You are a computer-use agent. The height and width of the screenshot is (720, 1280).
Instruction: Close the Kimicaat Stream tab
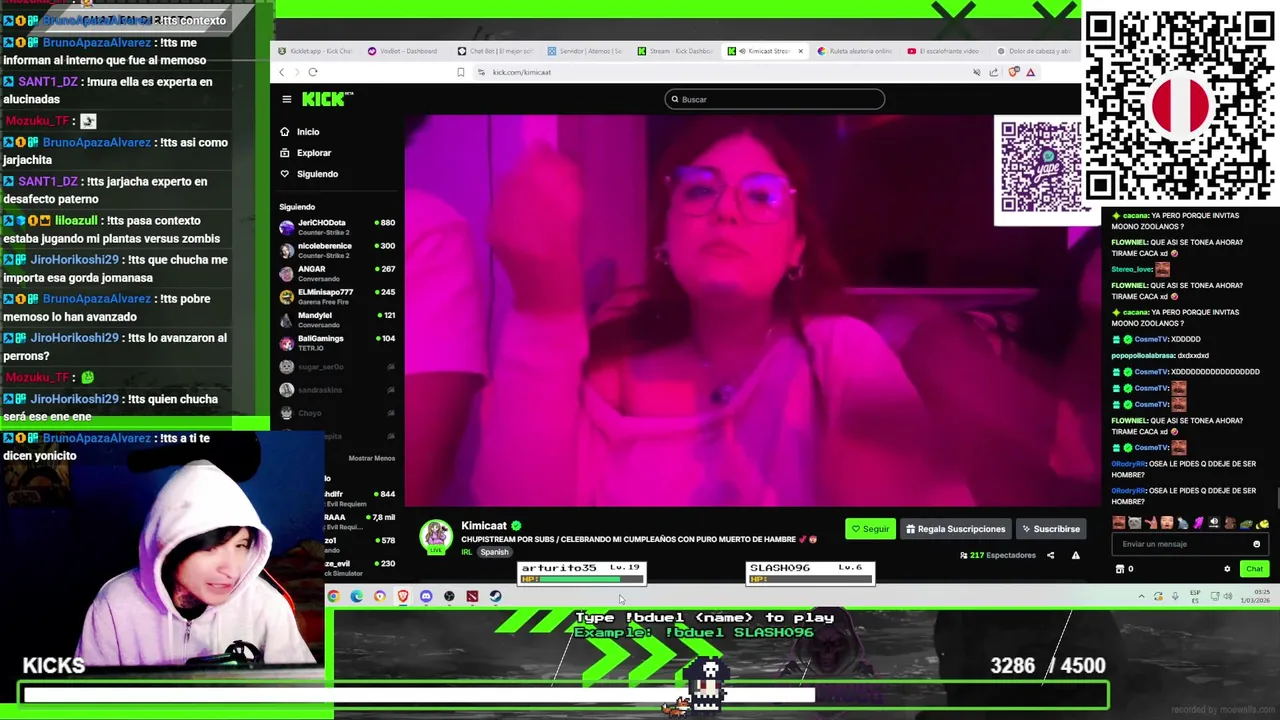tap(800, 51)
